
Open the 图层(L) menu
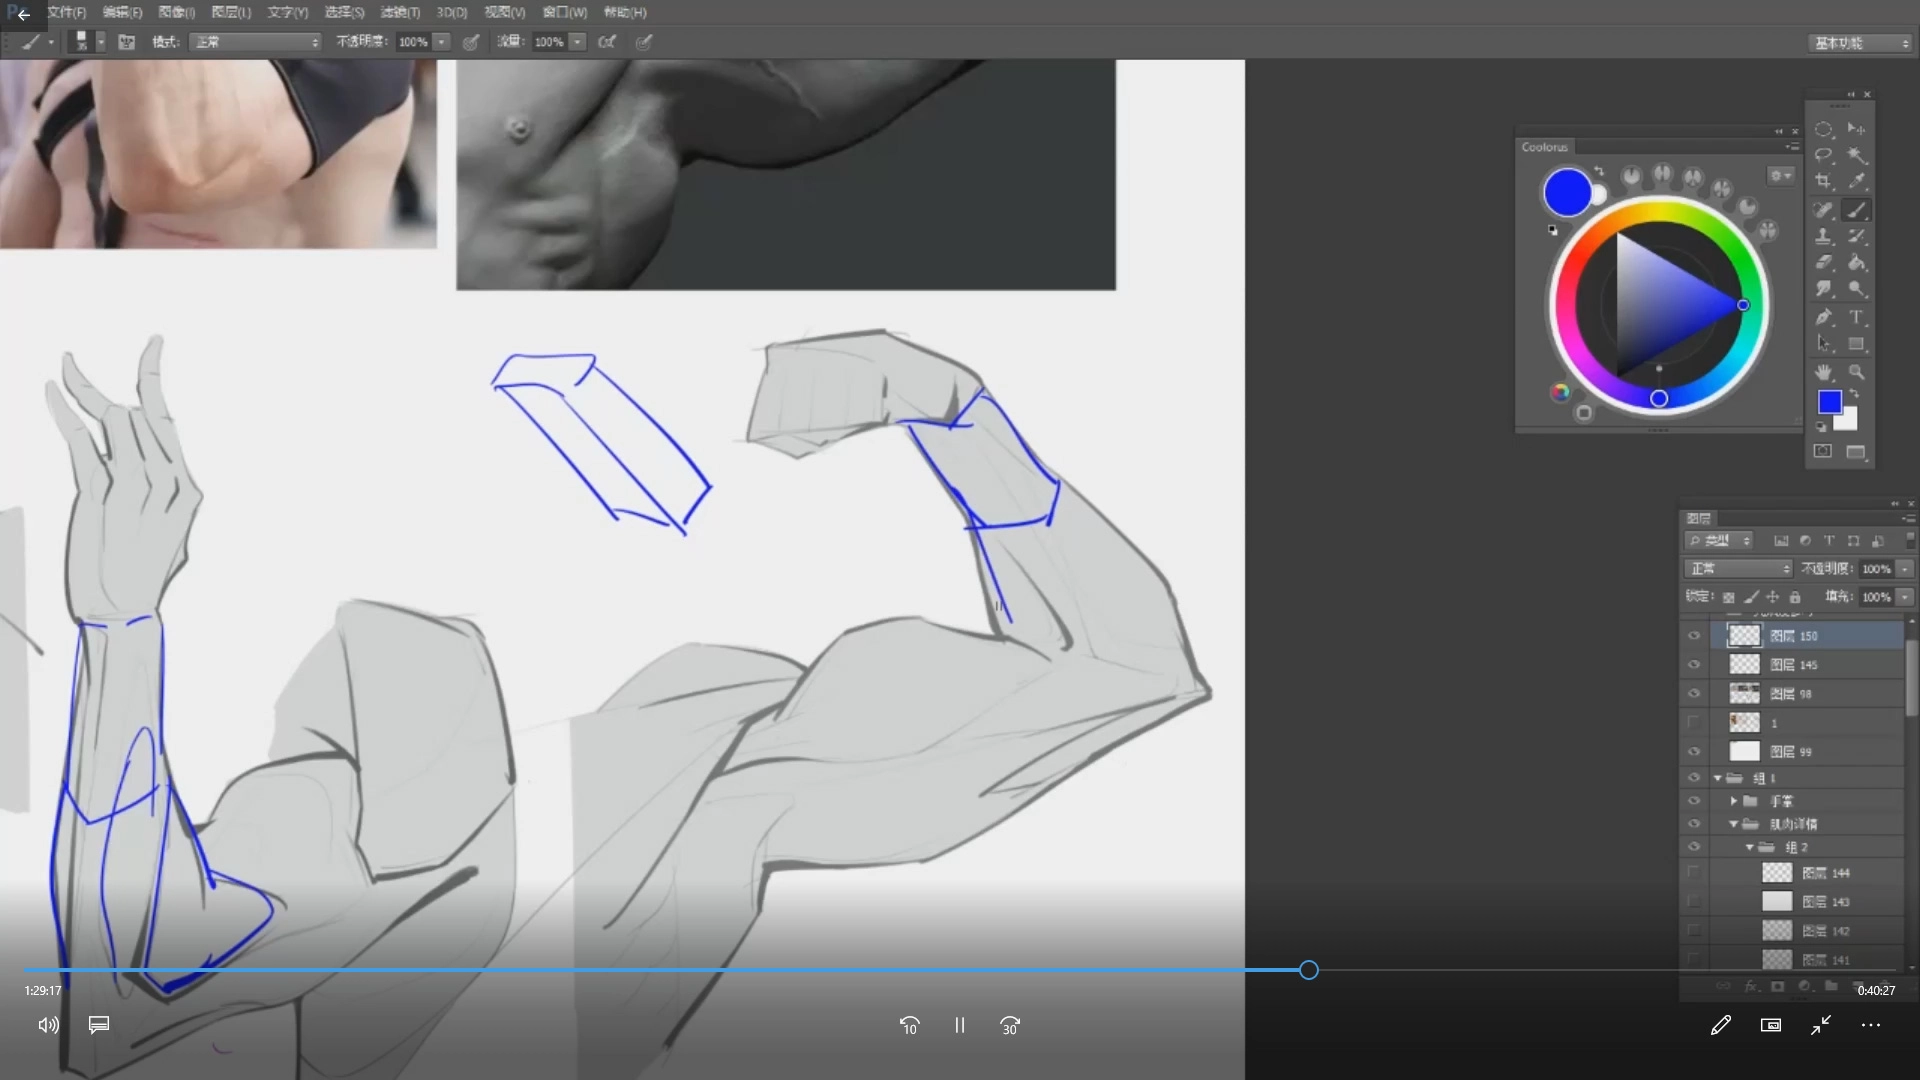[231, 12]
